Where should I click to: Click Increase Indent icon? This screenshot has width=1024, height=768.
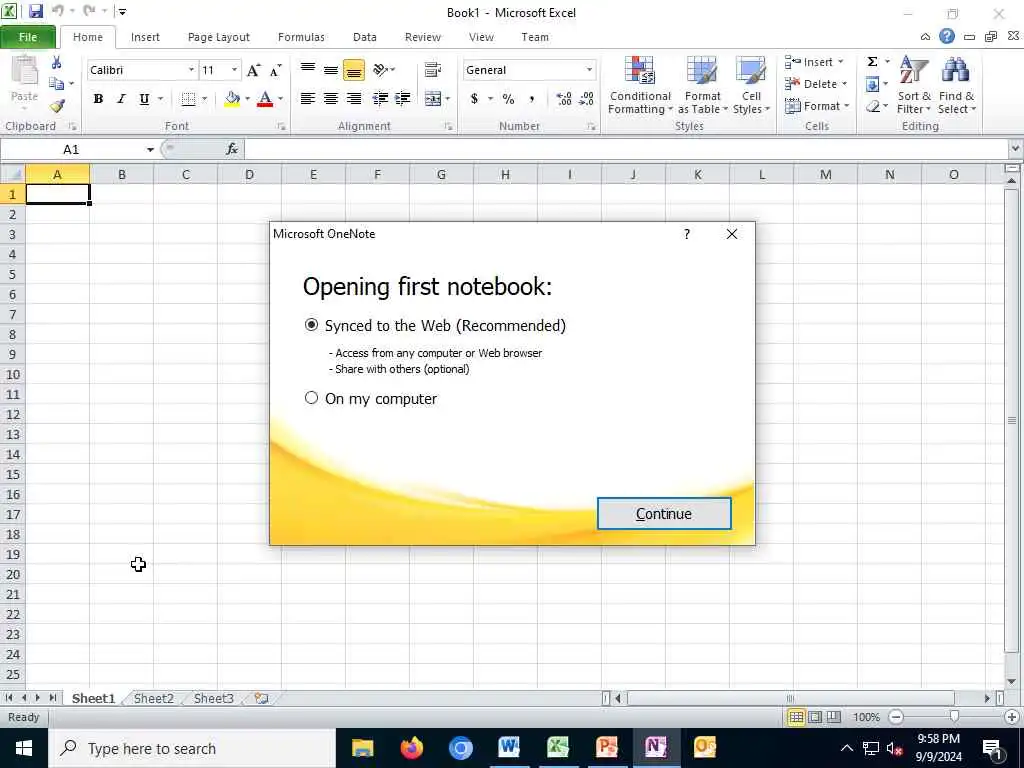tap(403, 99)
